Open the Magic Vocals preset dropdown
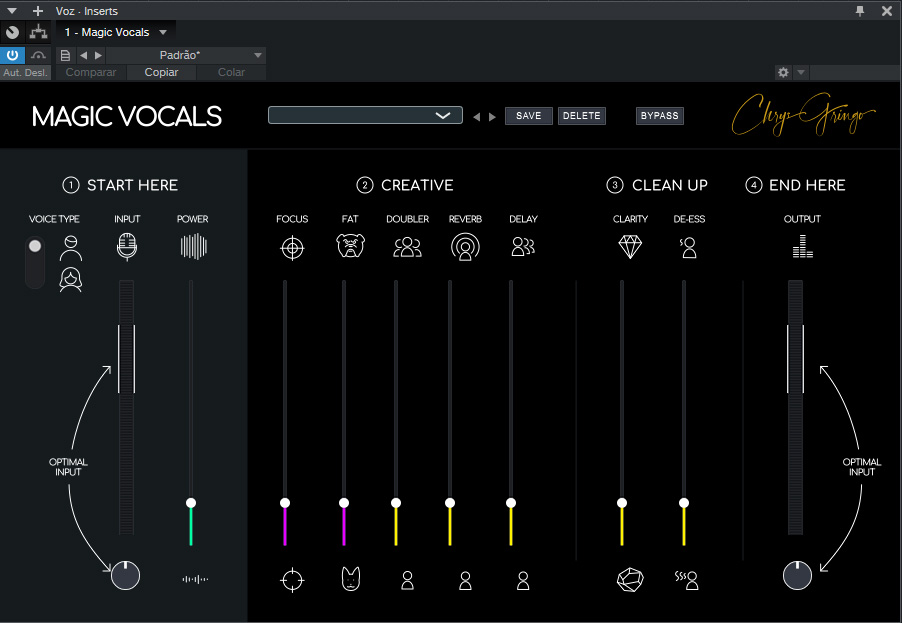Screen dimensions: 902x623 tap(365, 115)
